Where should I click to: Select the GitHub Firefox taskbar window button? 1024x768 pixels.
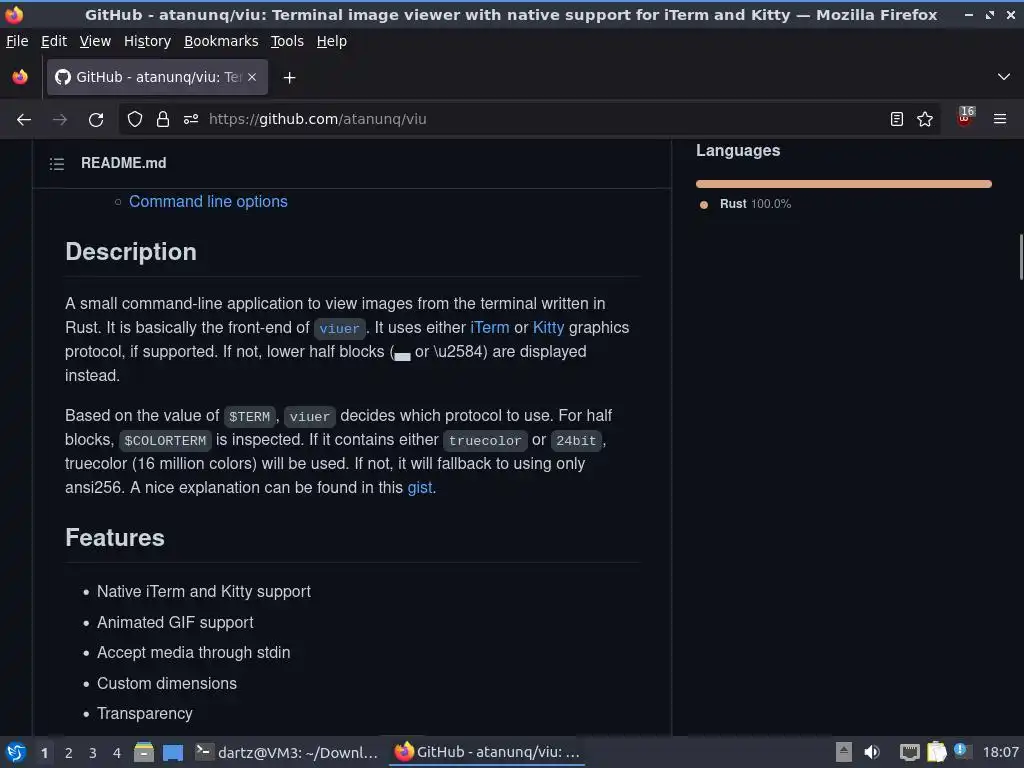[x=487, y=752]
